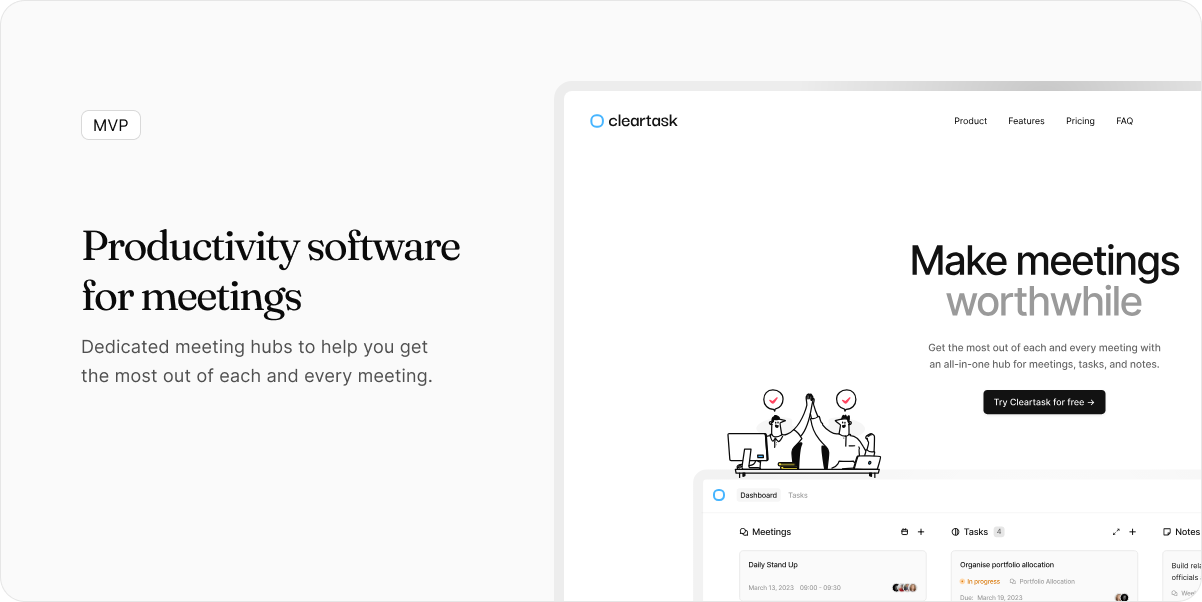Add a new task with plus icon
1202x602 pixels.
click(x=1132, y=532)
